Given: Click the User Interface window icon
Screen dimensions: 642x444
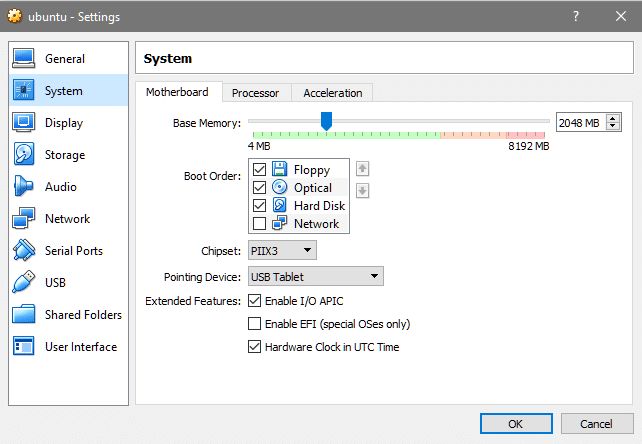Looking at the screenshot, I should 23,346.
